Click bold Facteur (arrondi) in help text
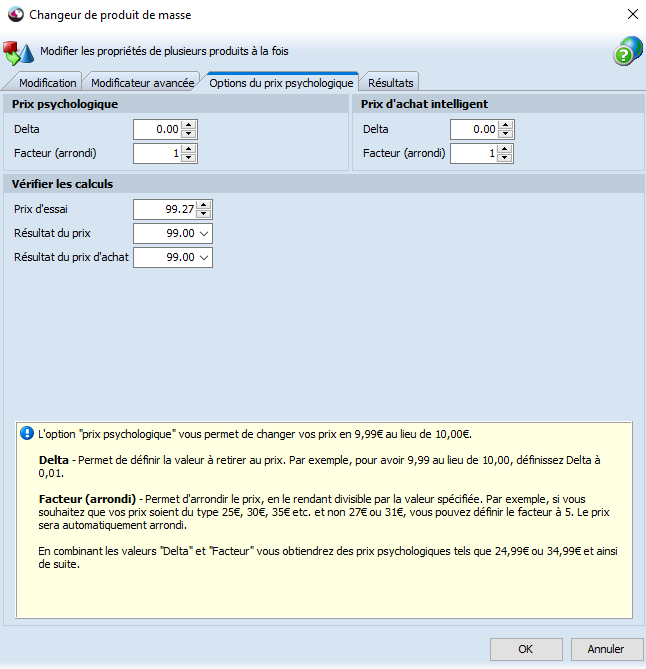Screen dimensions: 646x669 click(87, 499)
